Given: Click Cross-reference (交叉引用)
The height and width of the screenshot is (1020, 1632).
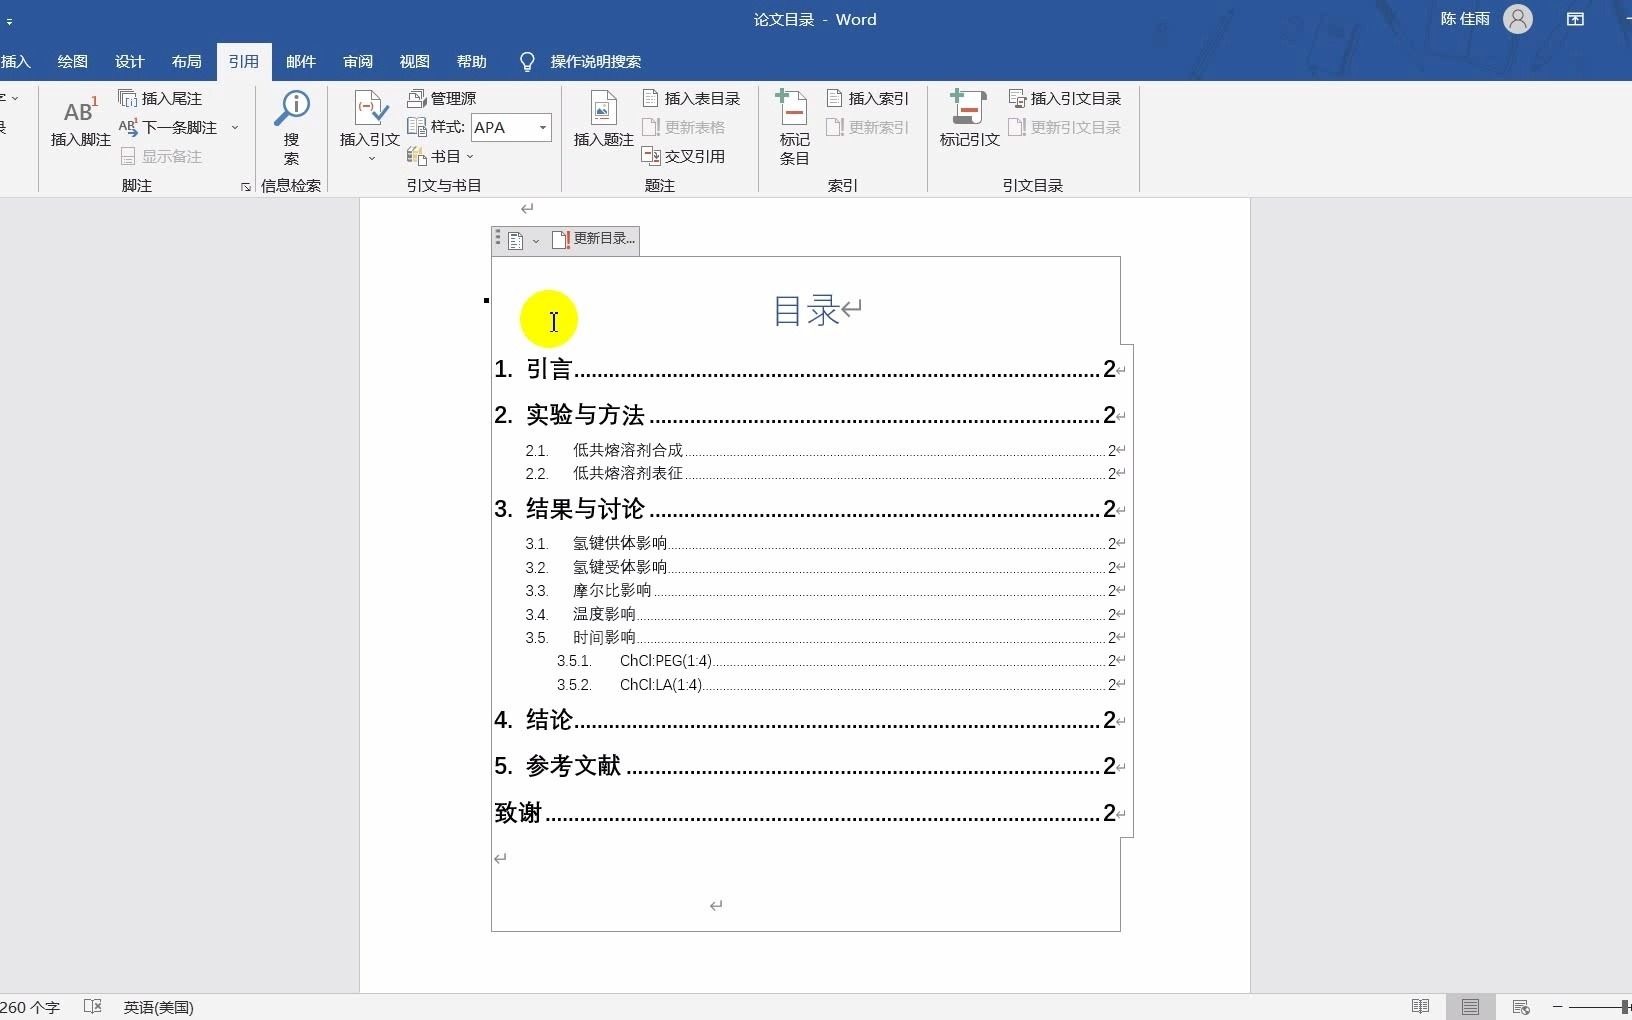Looking at the screenshot, I should pyautogui.click(x=684, y=156).
